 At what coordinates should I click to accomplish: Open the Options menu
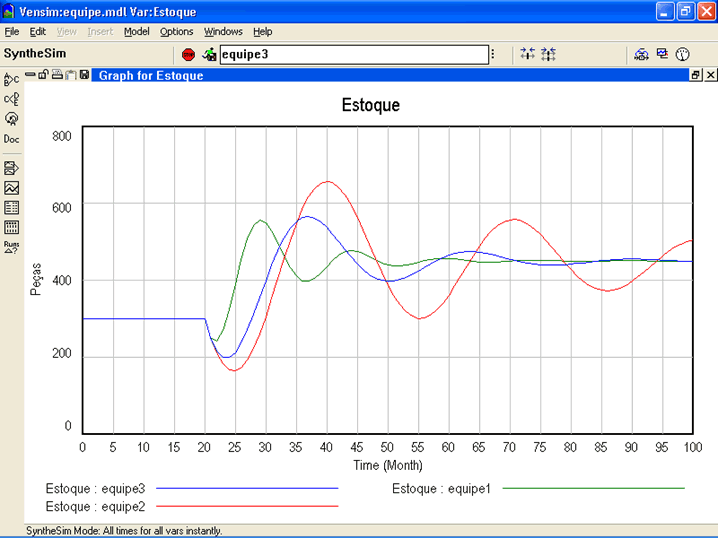tap(176, 32)
